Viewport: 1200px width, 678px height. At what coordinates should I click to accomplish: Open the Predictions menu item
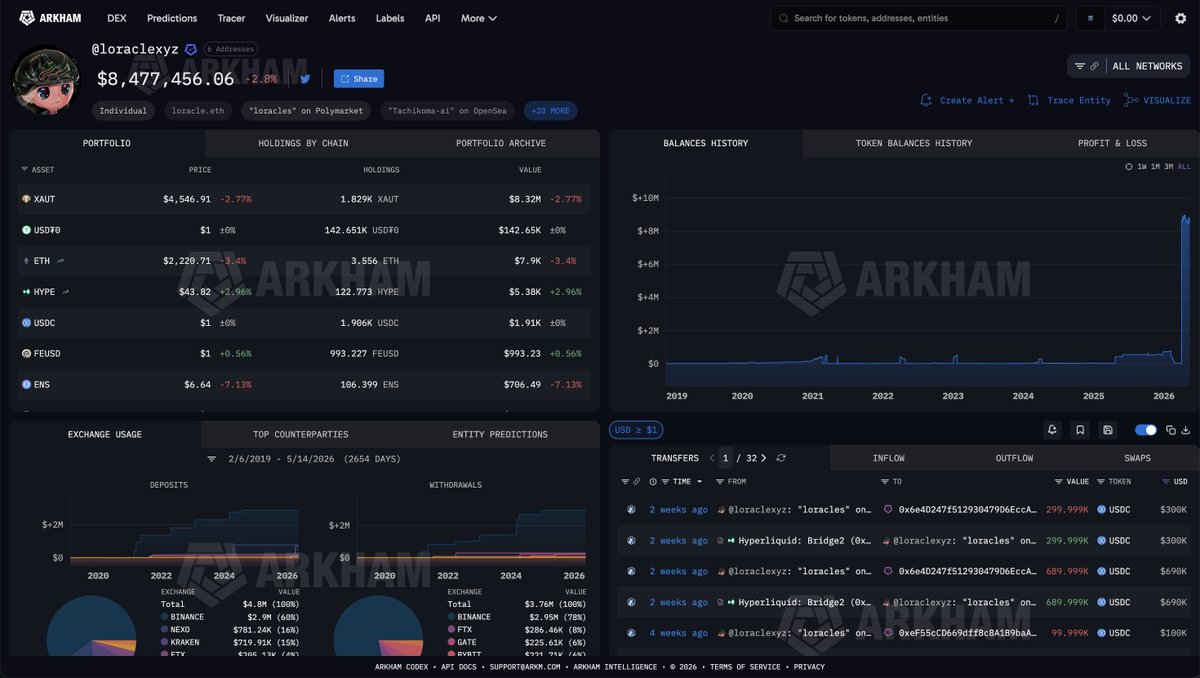[x=172, y=18]
